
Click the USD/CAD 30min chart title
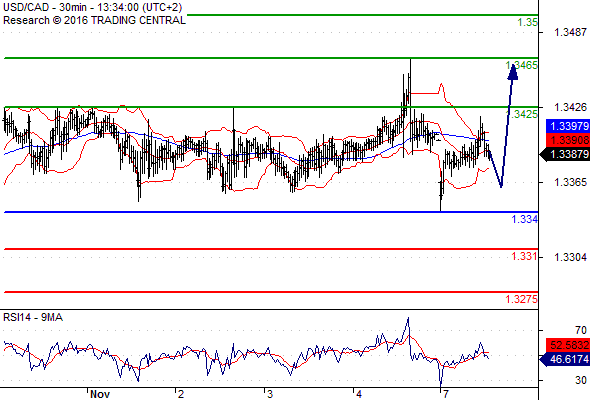tap(93, 7)
